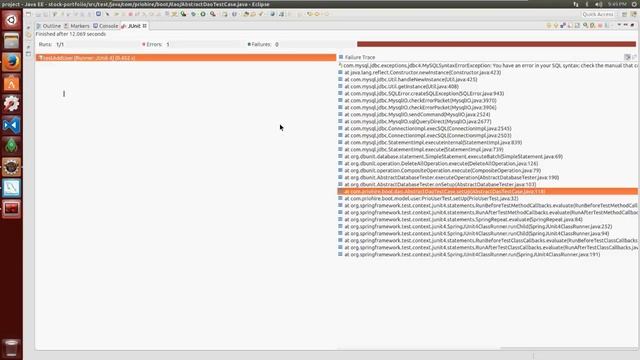
Task: Click Compare Actual With Expected icon
Action: (634, 57)
